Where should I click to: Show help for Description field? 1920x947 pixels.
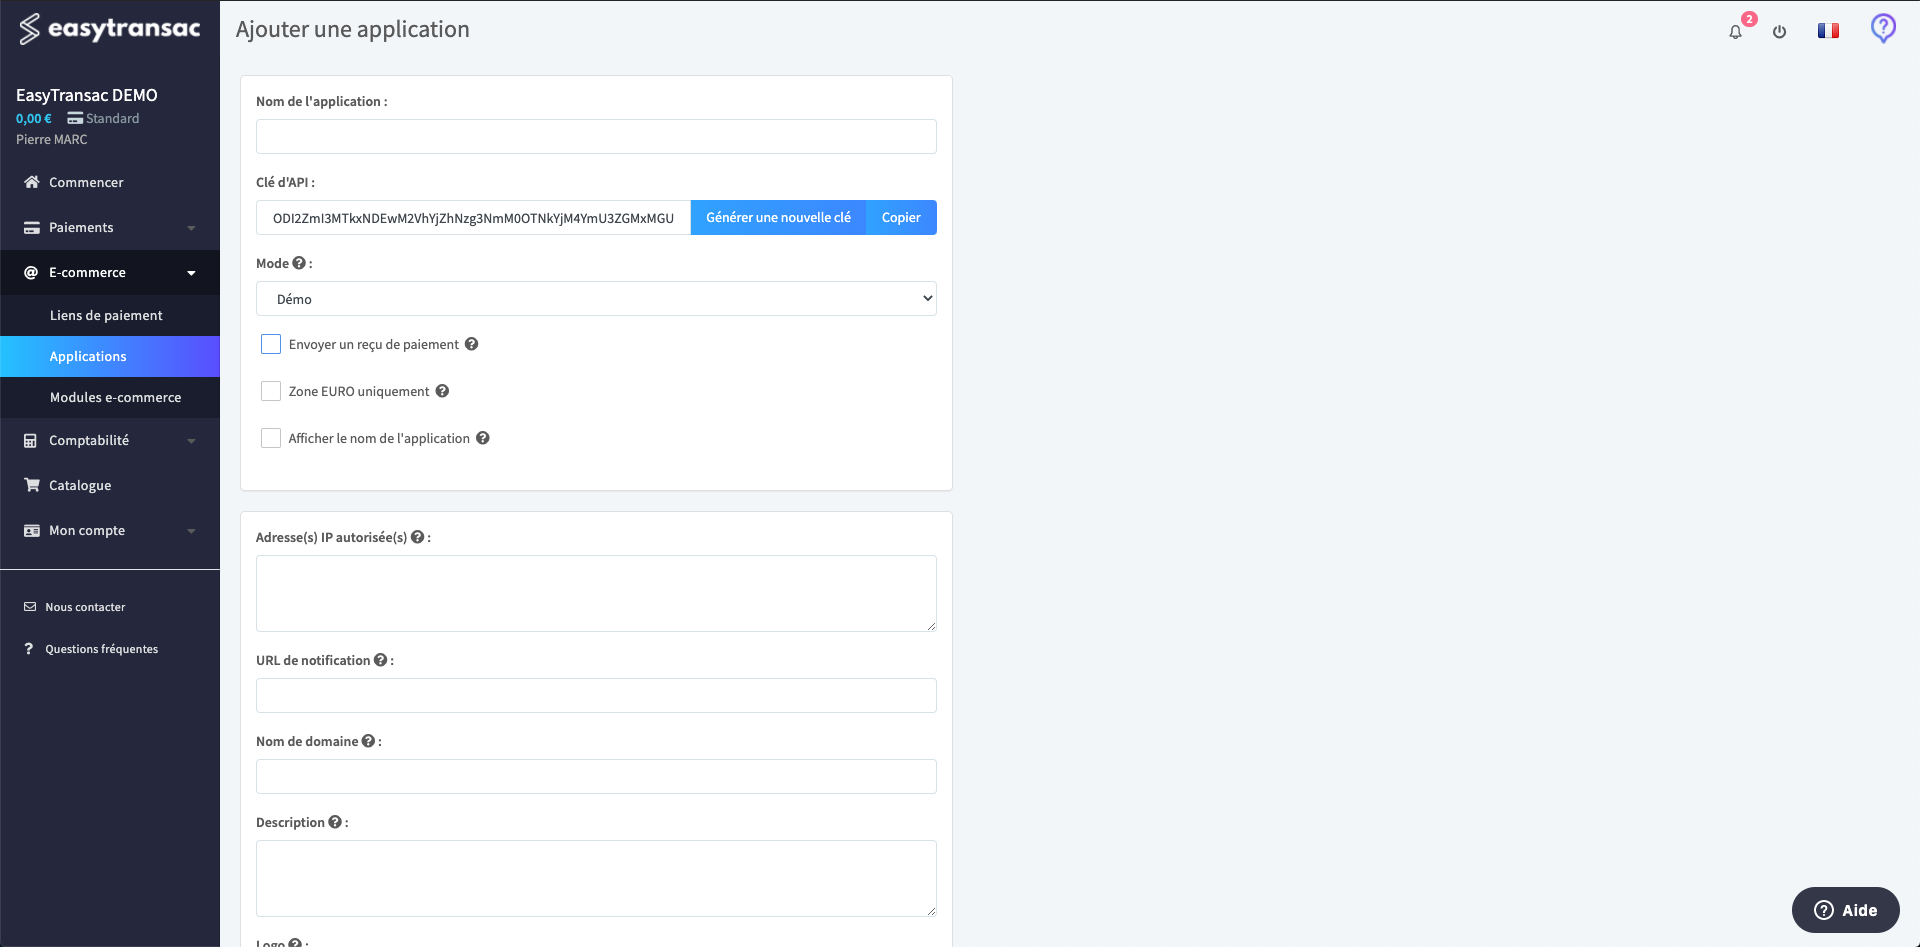pyautogui.click(x=335, y=822)
